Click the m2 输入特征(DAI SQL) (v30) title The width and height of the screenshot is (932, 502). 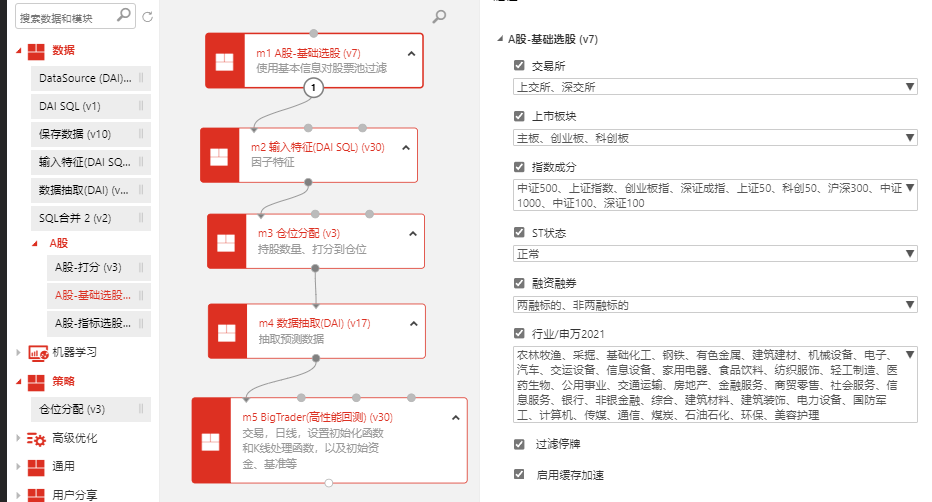point(318,147)
